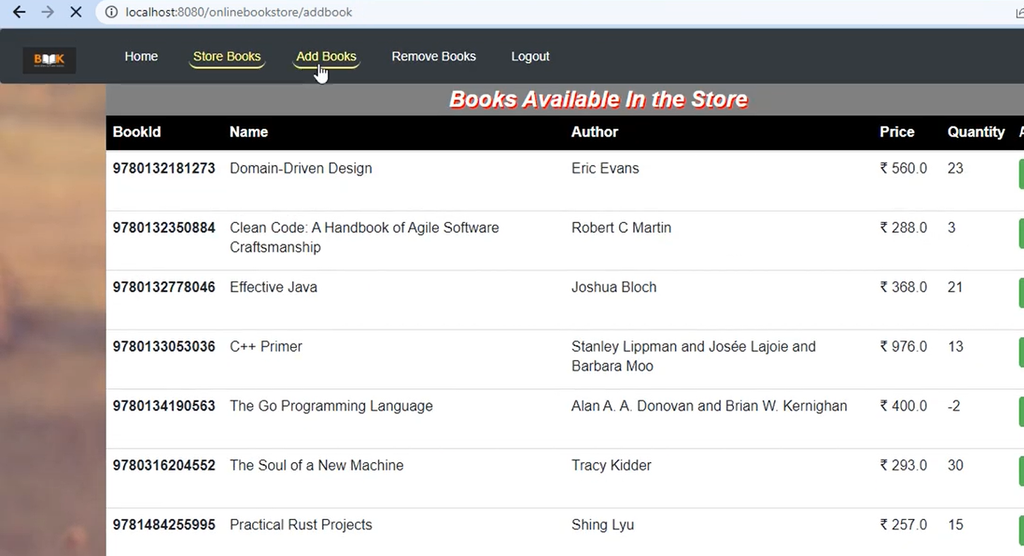Image resolution: width=1024 pixels, height=556 pixels.
Task: Click price ₹ 257.0
Action: coord(903,525)
